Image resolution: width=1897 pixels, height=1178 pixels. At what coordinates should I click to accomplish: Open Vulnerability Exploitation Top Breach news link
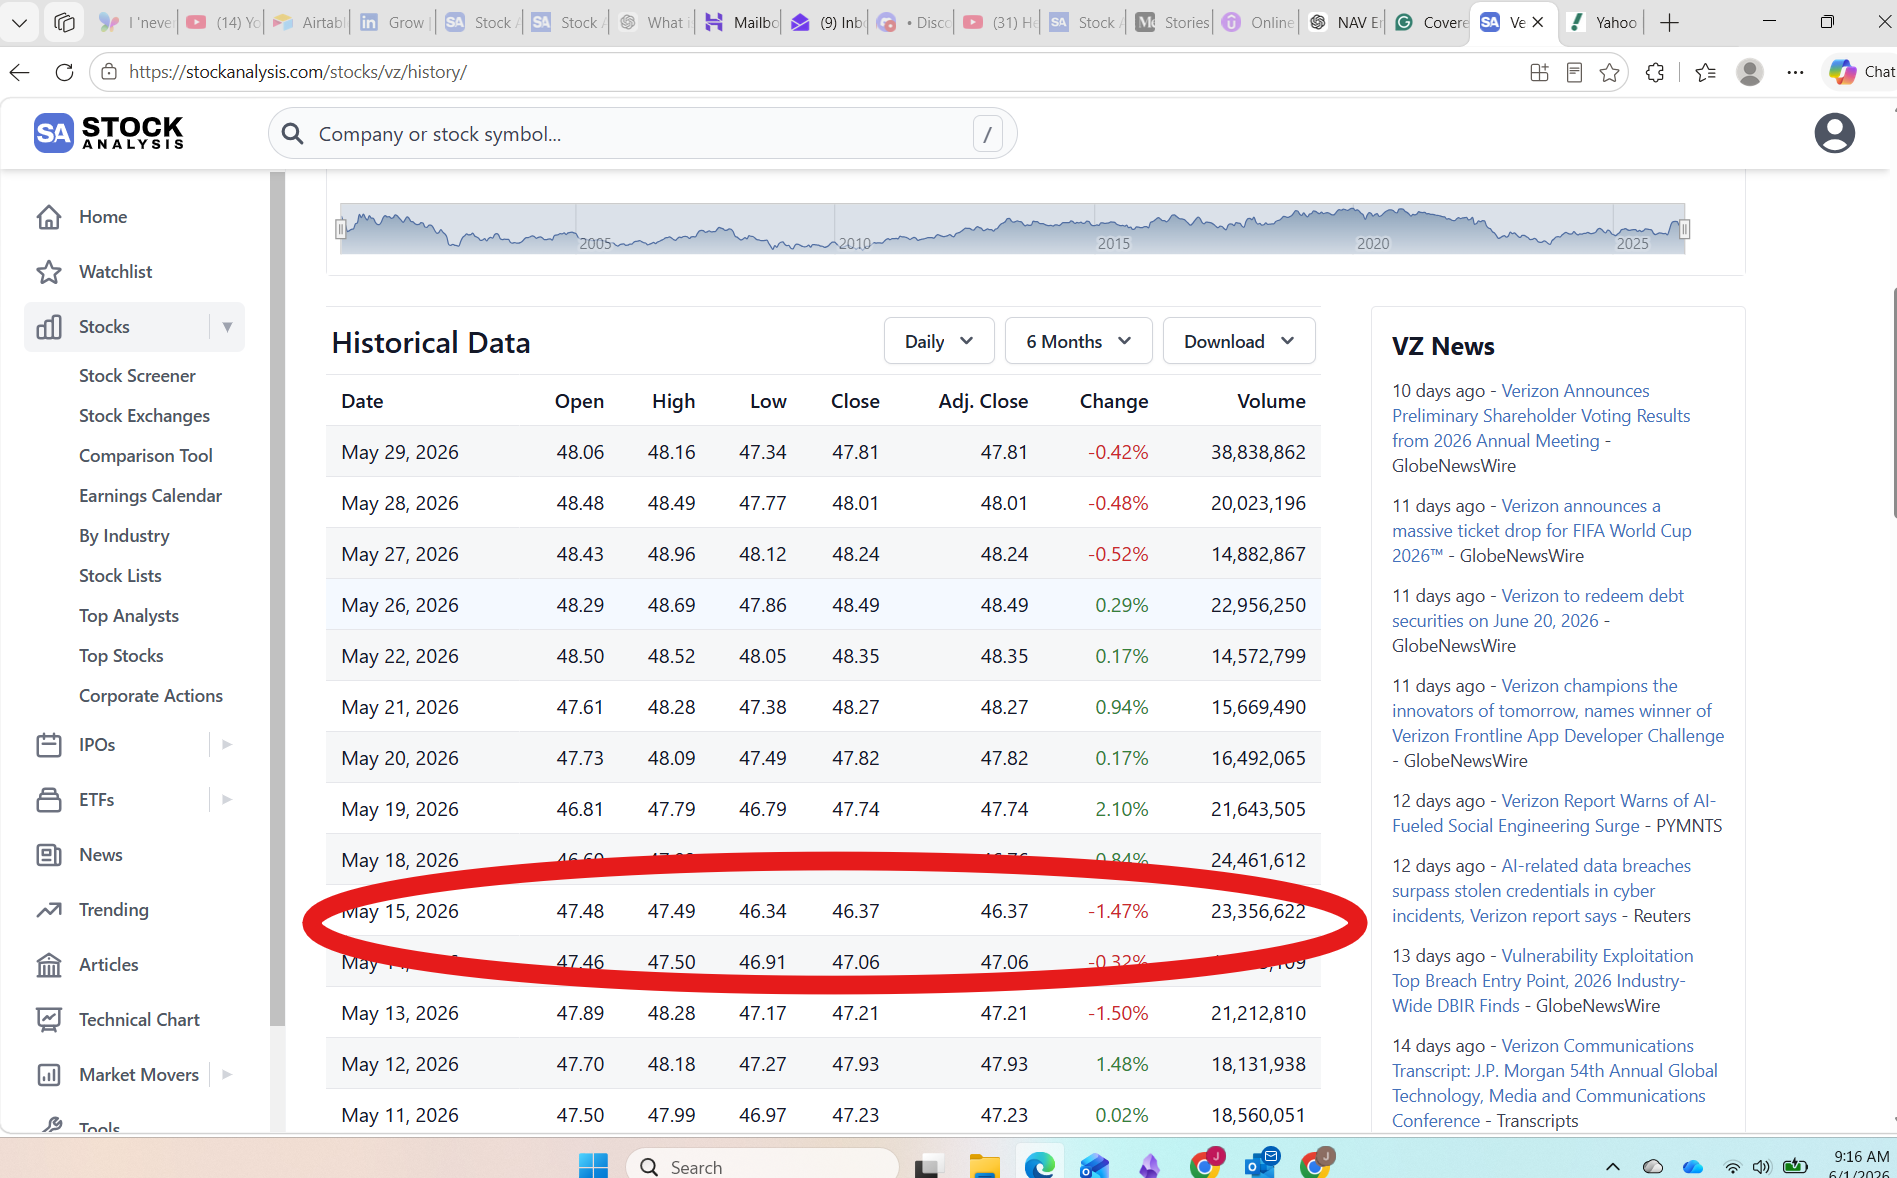[x=1542, y=981]
